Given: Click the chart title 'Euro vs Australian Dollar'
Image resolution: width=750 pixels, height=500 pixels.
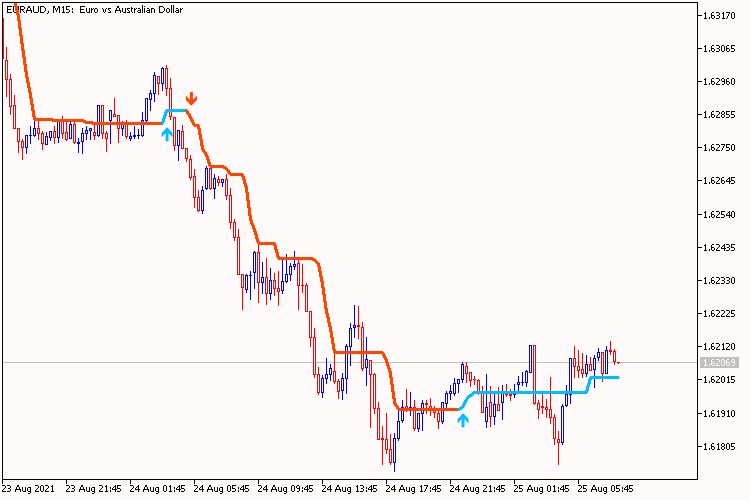Looking at the screenshot, I should point(131,10).
